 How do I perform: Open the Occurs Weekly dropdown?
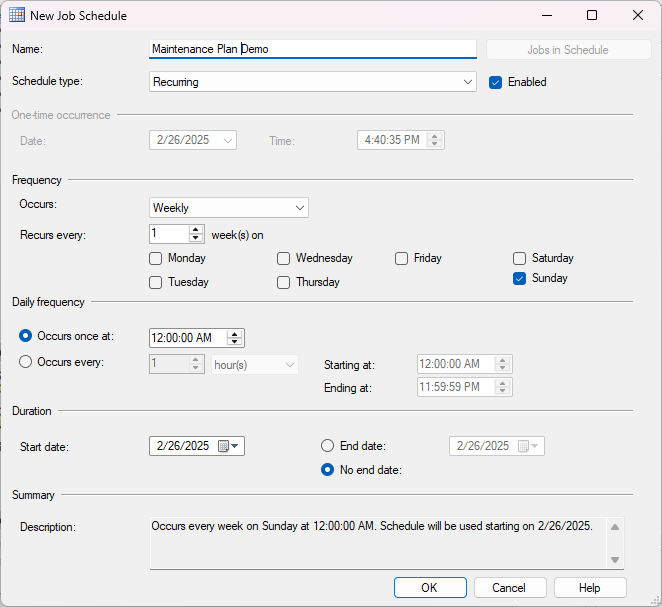click(x=229, y=208)
